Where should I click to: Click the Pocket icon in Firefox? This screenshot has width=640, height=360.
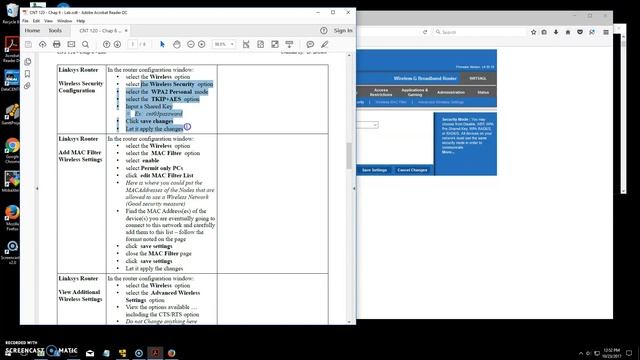(x=580, y=32)
